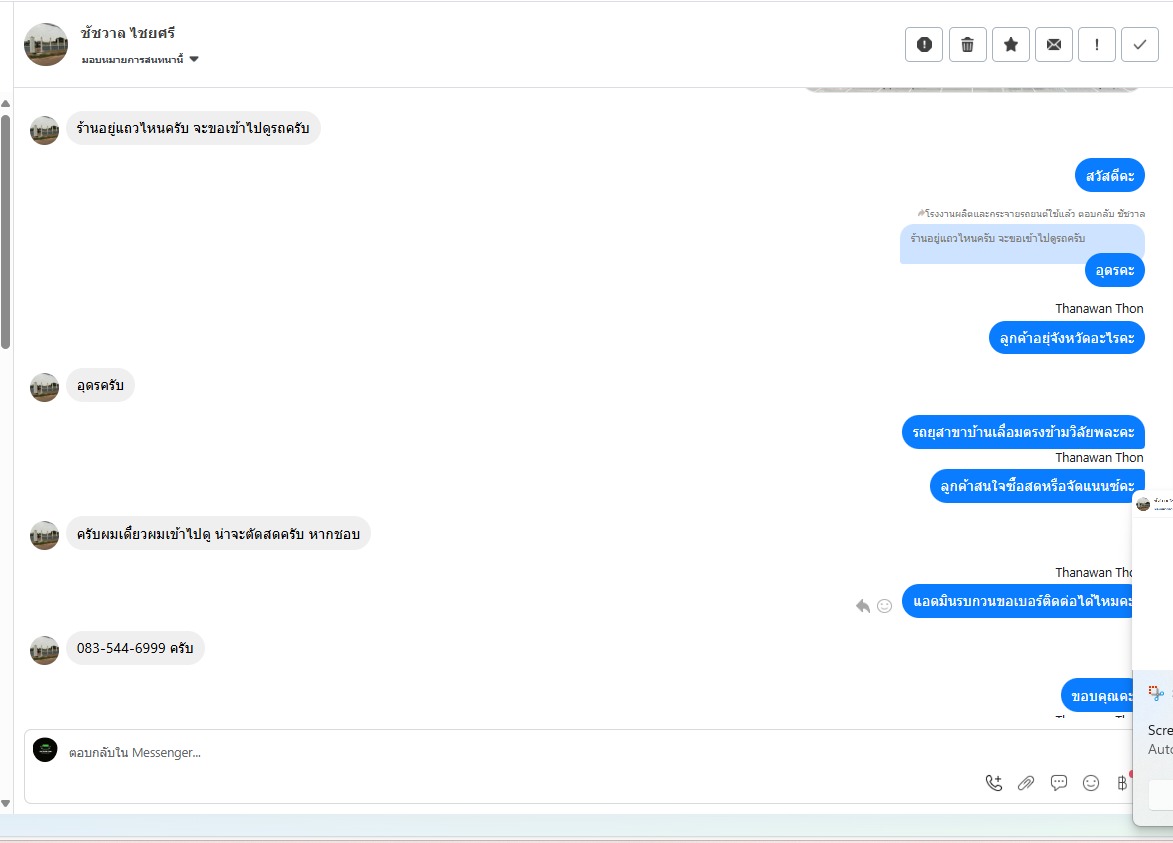Flag conversation as priority exclamation icon

point(1097,45)
